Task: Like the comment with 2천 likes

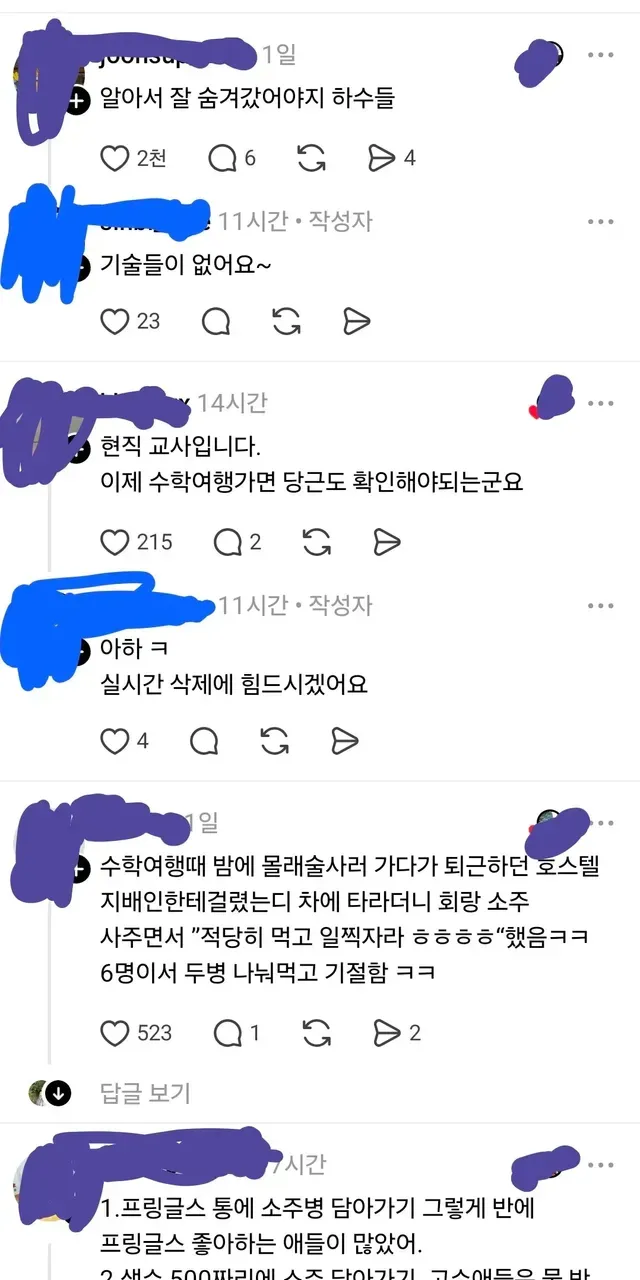Action: coord(116,157)
